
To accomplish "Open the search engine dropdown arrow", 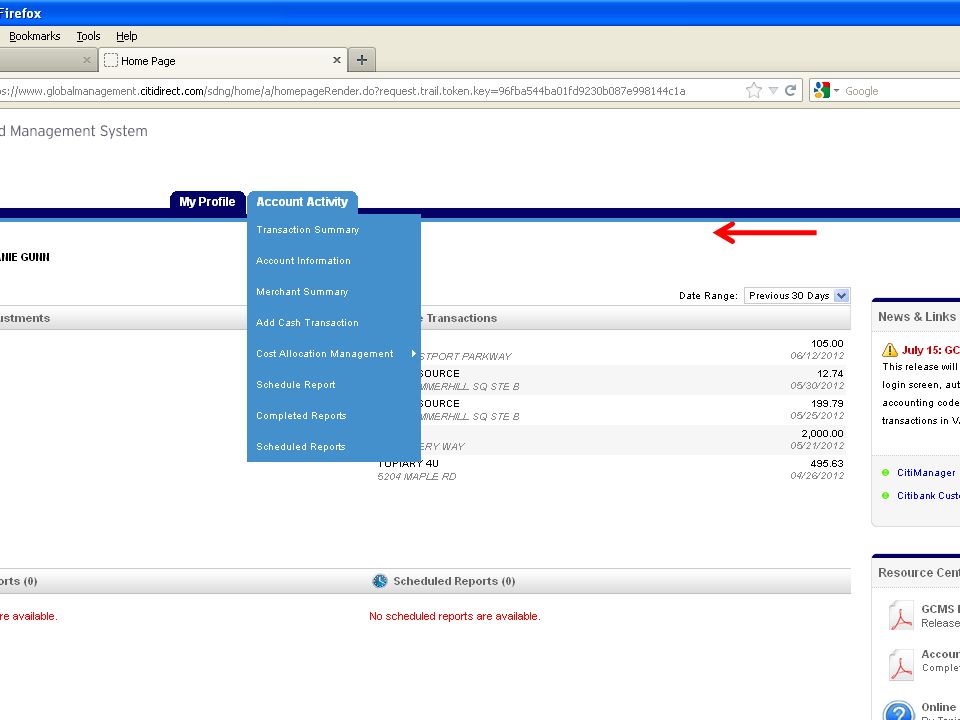I will 836,91.
